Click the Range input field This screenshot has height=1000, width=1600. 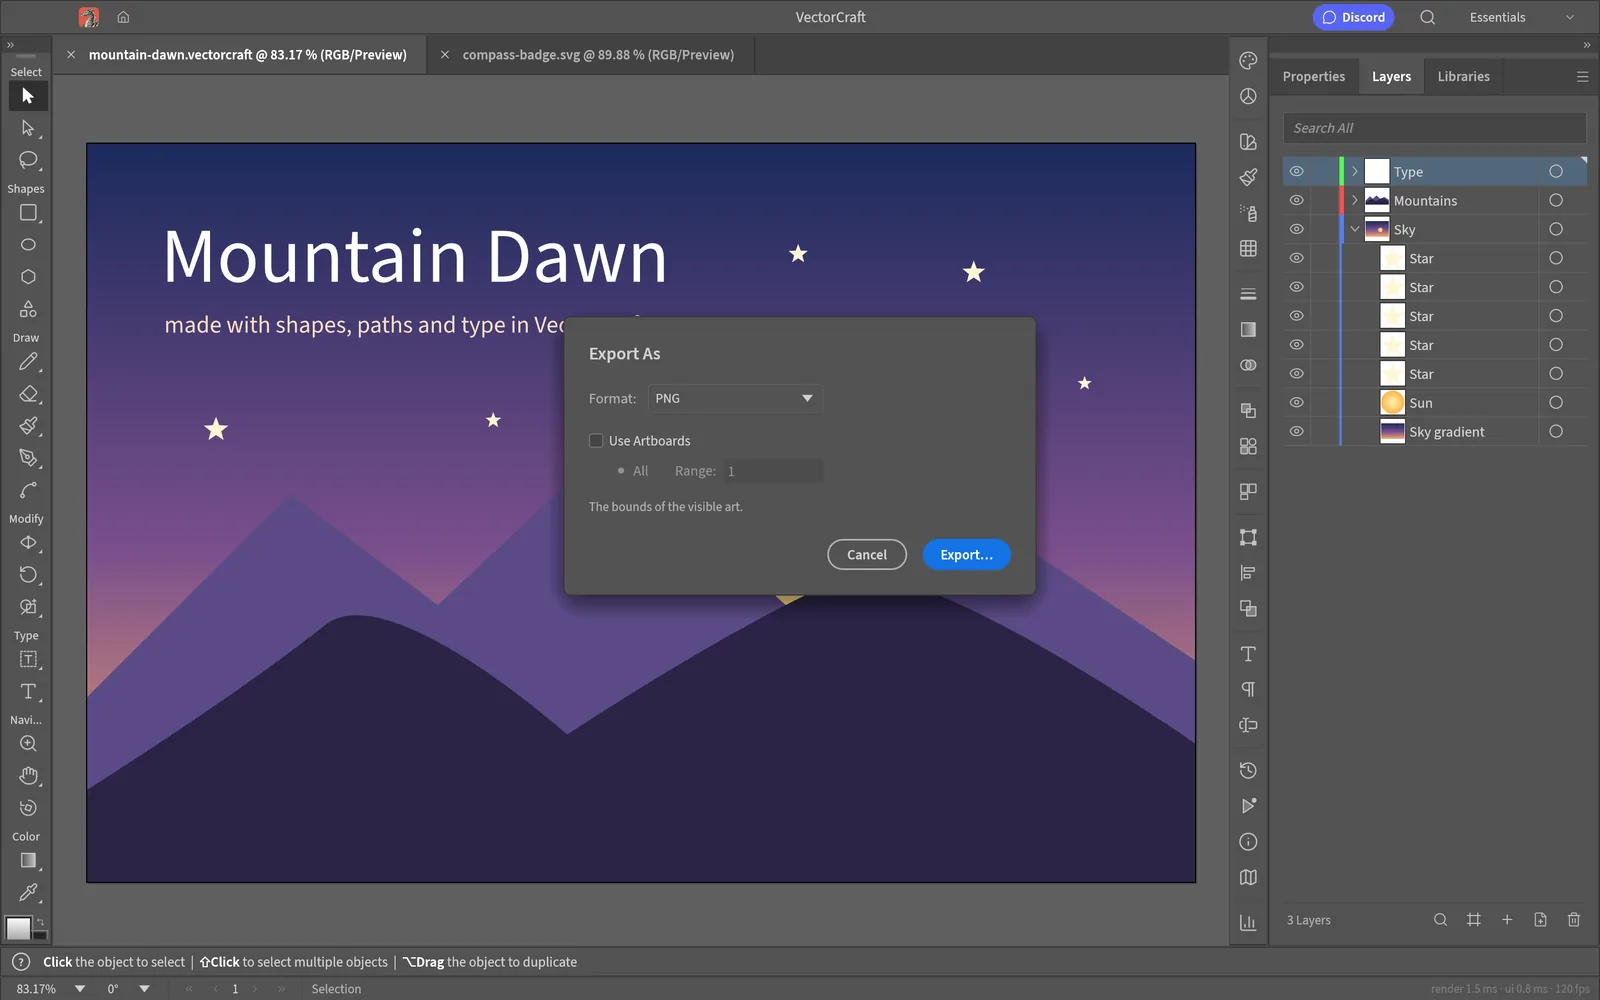point(773,471)
